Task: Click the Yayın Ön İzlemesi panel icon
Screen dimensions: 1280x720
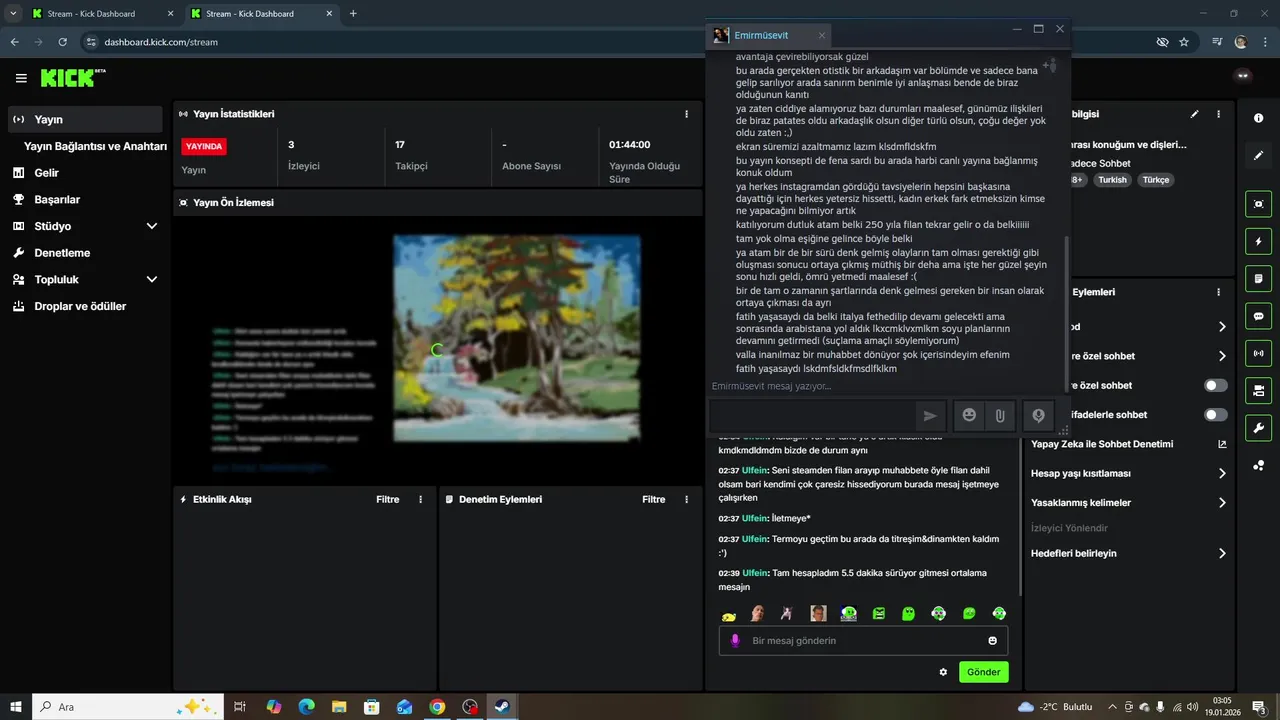Action: click(x=183, y=202)
